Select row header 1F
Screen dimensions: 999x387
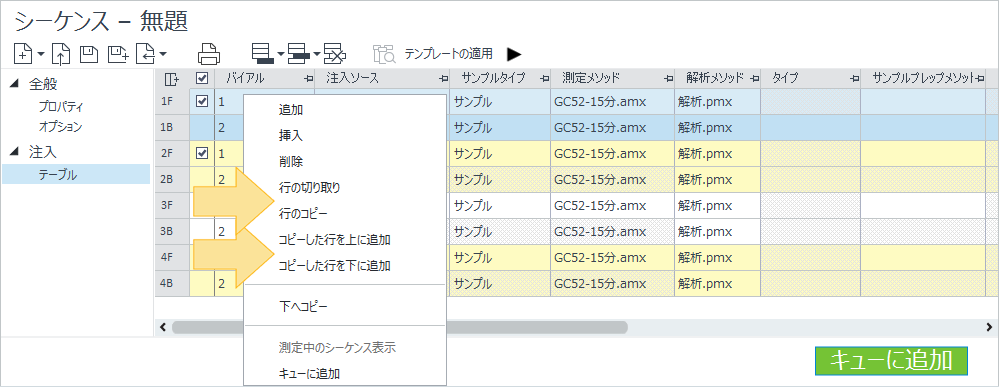click(172, 101)
